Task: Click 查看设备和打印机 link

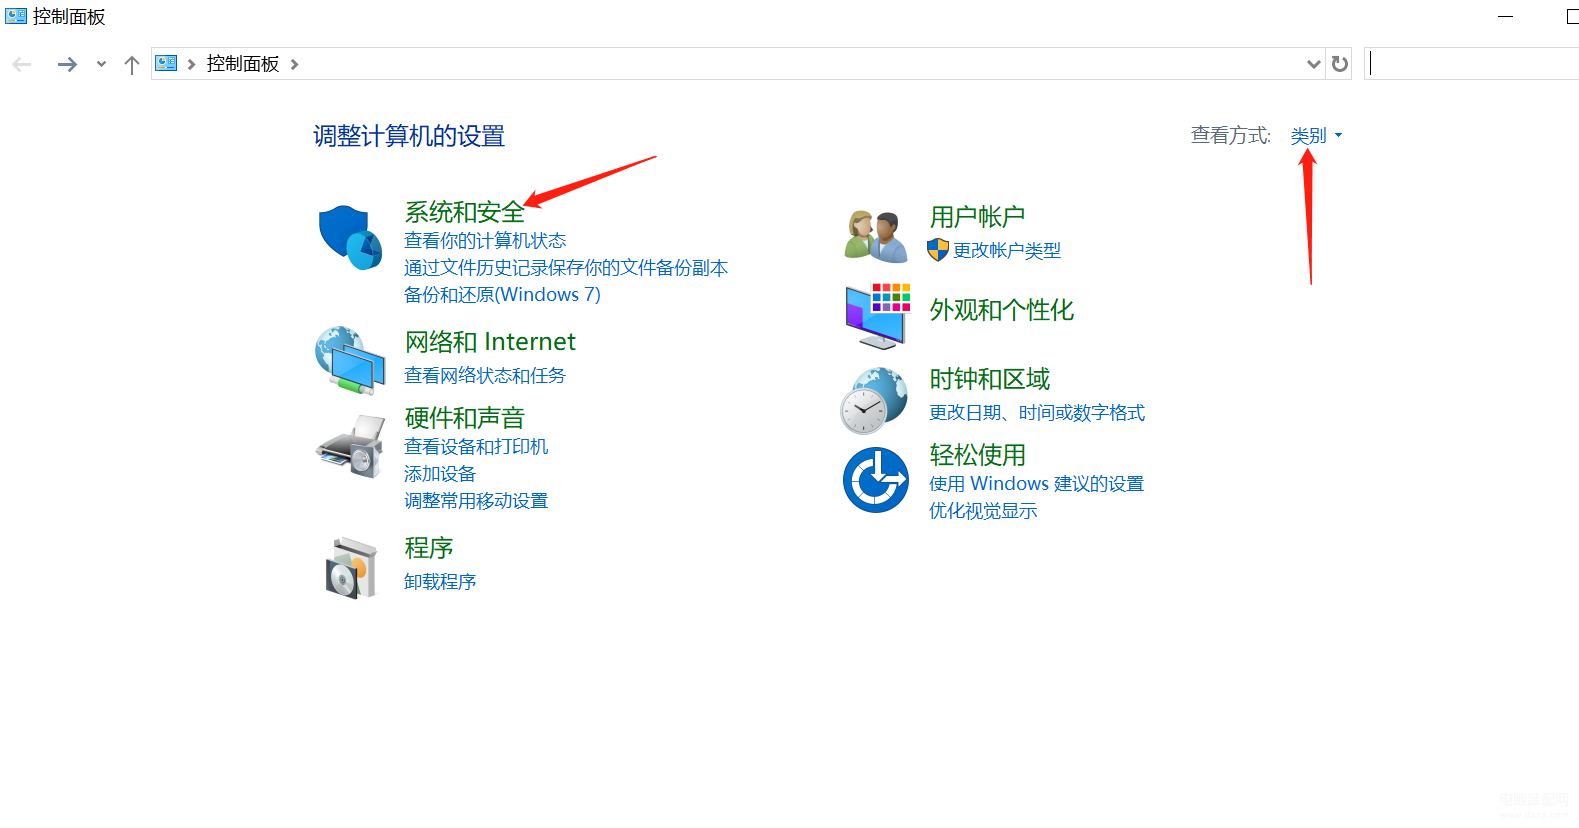Action: tap(476, 447)
